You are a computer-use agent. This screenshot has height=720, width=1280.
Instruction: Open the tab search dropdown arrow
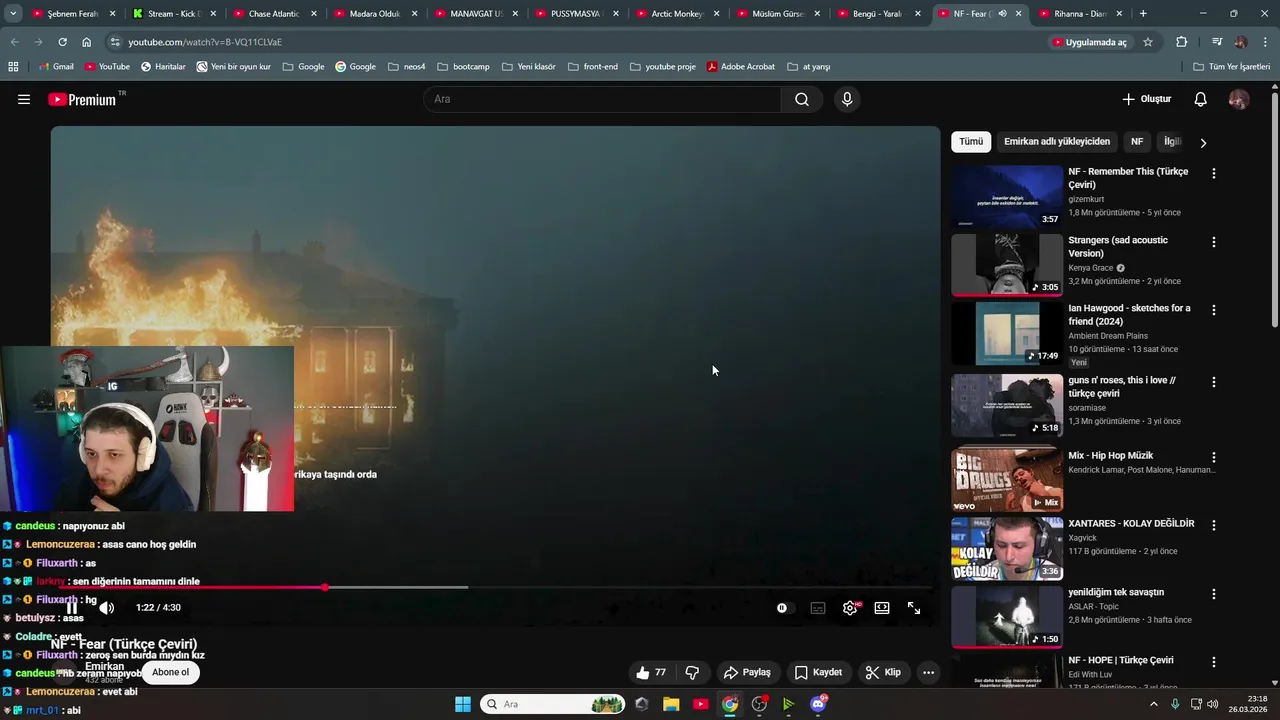(x=13, y=14)
